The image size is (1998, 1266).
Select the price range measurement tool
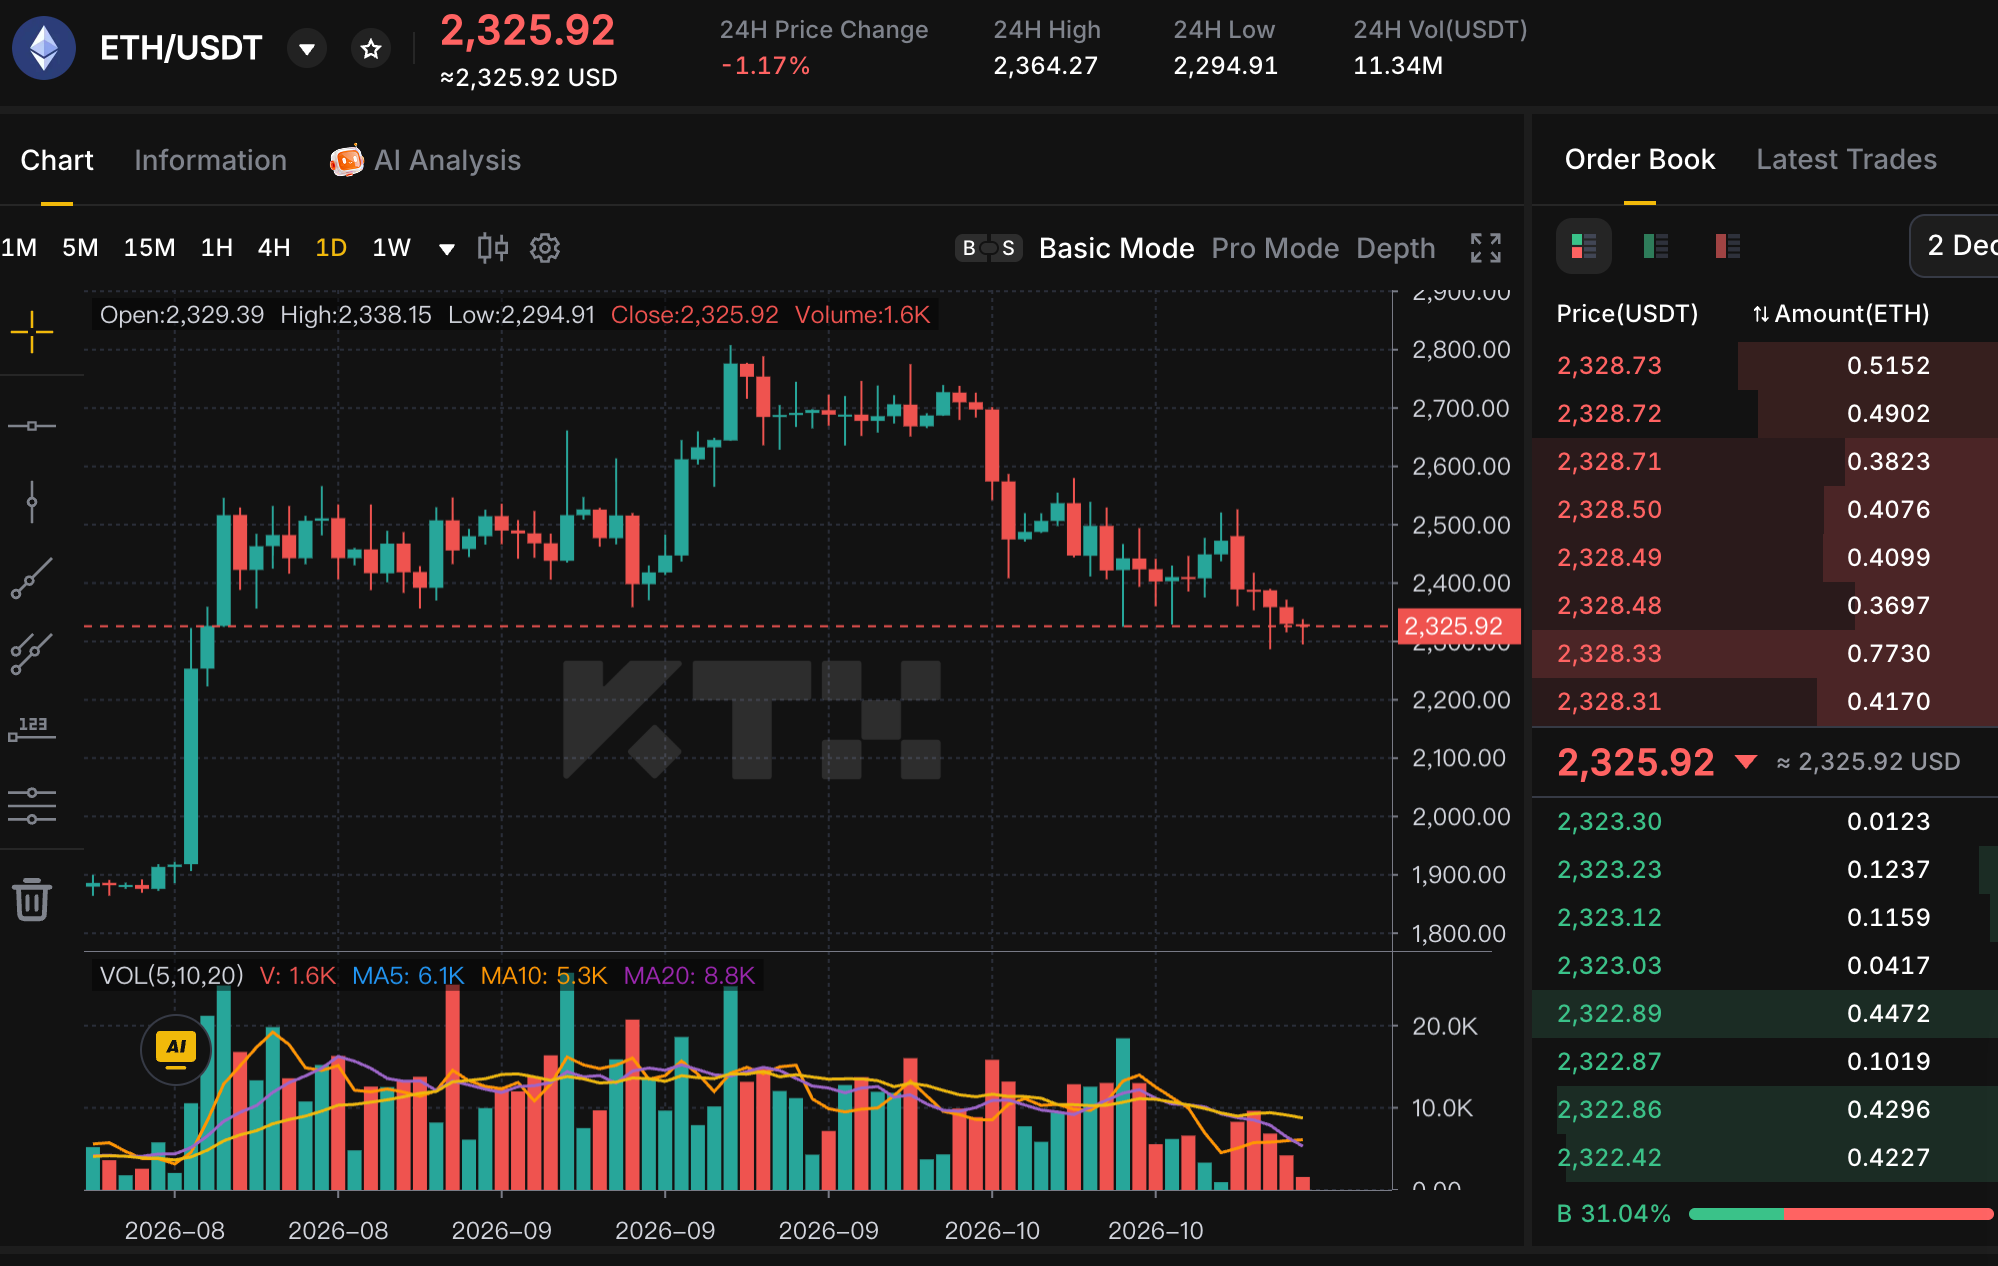(32, 729)
